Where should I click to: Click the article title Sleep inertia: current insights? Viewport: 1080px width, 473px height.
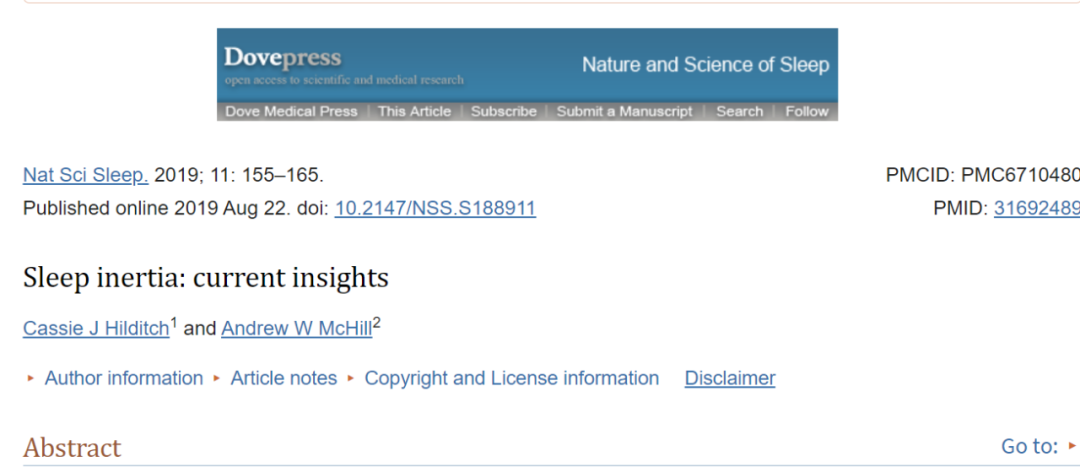click(205, 277)
